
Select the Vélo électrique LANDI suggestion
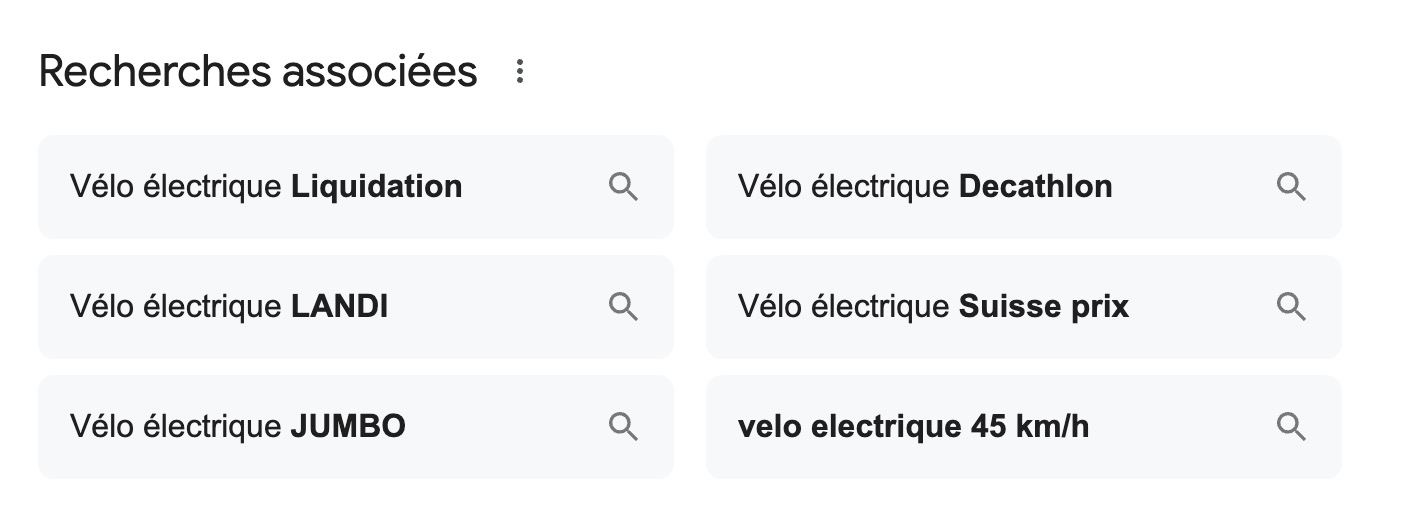tap(356, 307)
